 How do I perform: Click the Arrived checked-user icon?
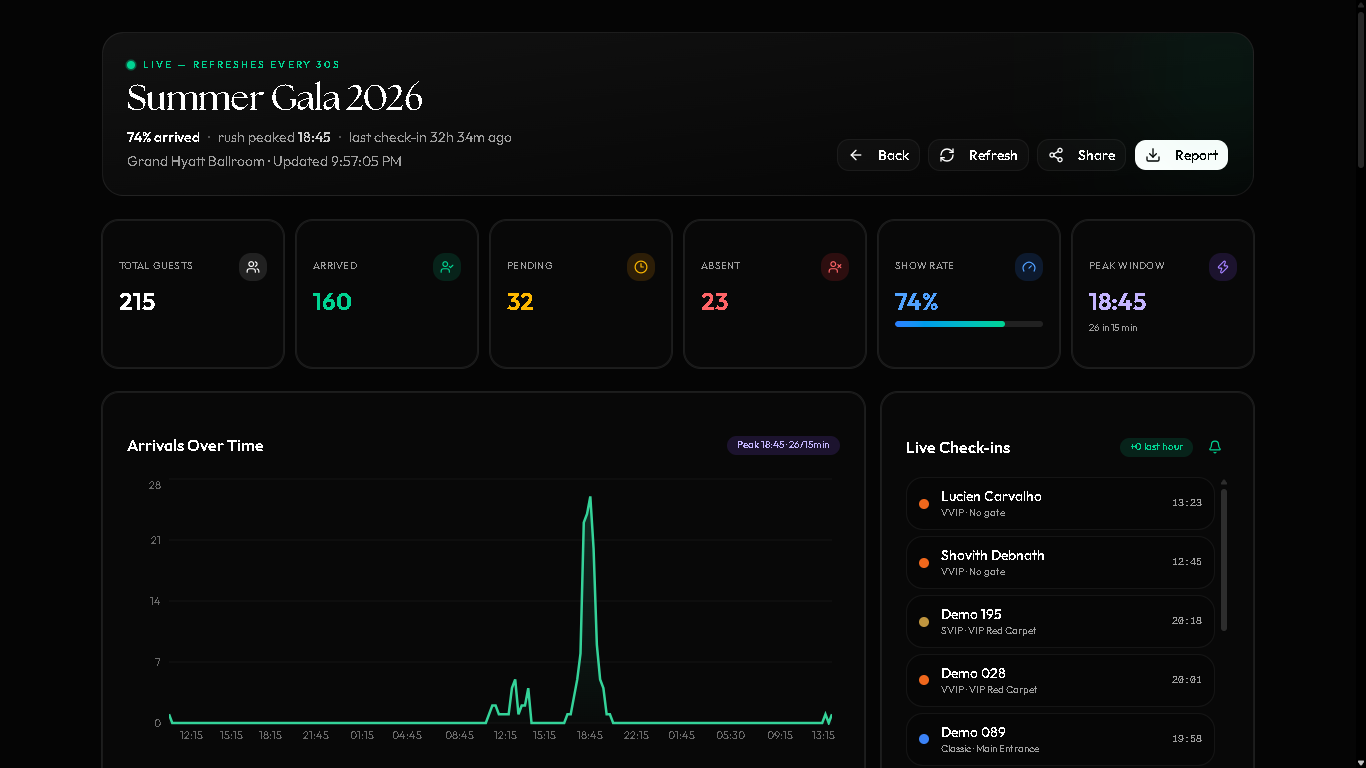(x=447, y=267)
